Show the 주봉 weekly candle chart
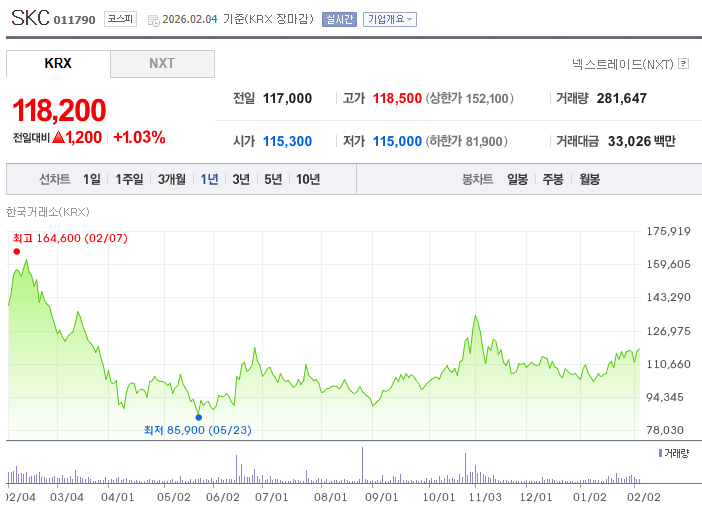This screenshot has height=509, width=702. [553, 180]
